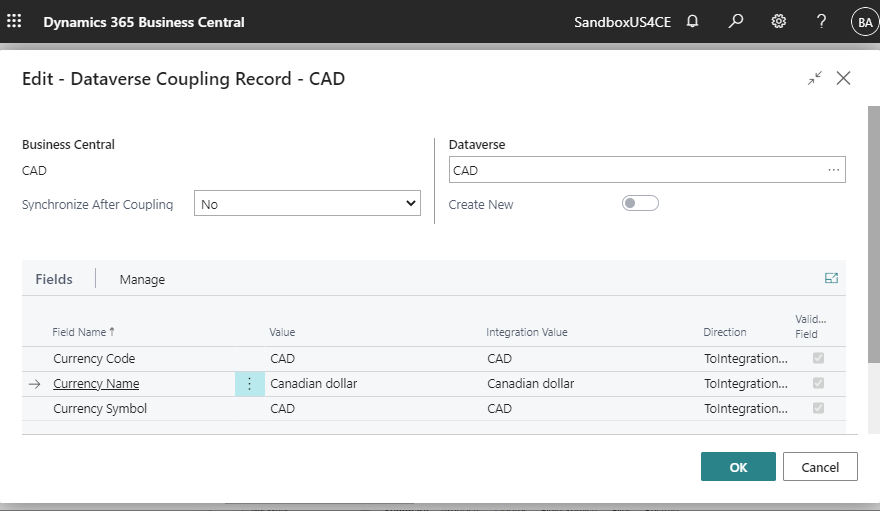Screen dimensions: 880x511
Task: Click the Currency Code CAD Value cell
Action: (x=282, y=358)
